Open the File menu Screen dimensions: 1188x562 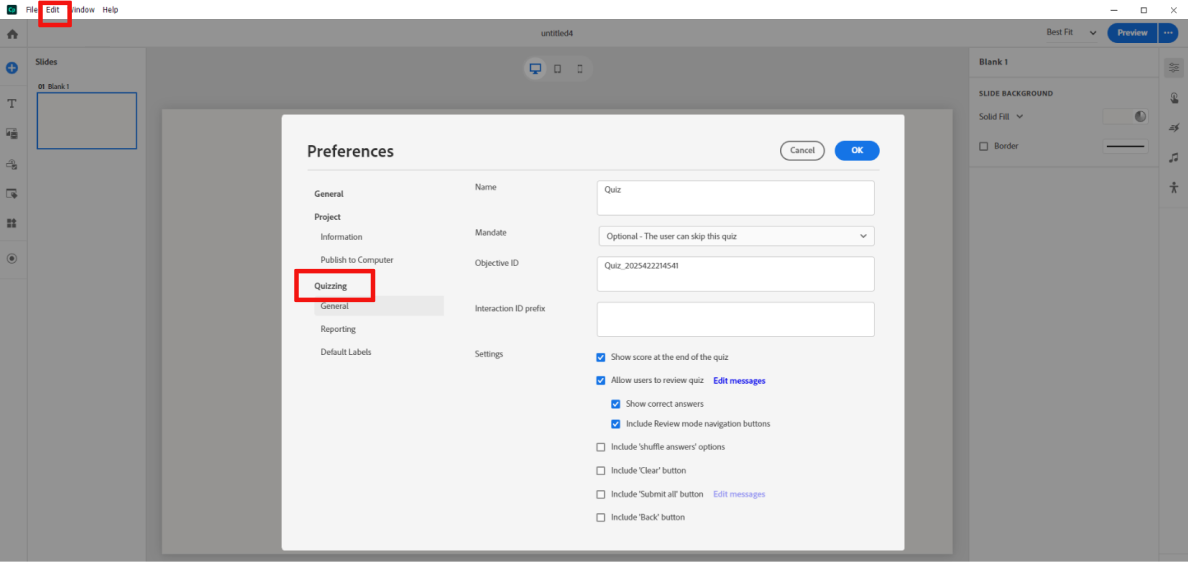coord(32,10)
